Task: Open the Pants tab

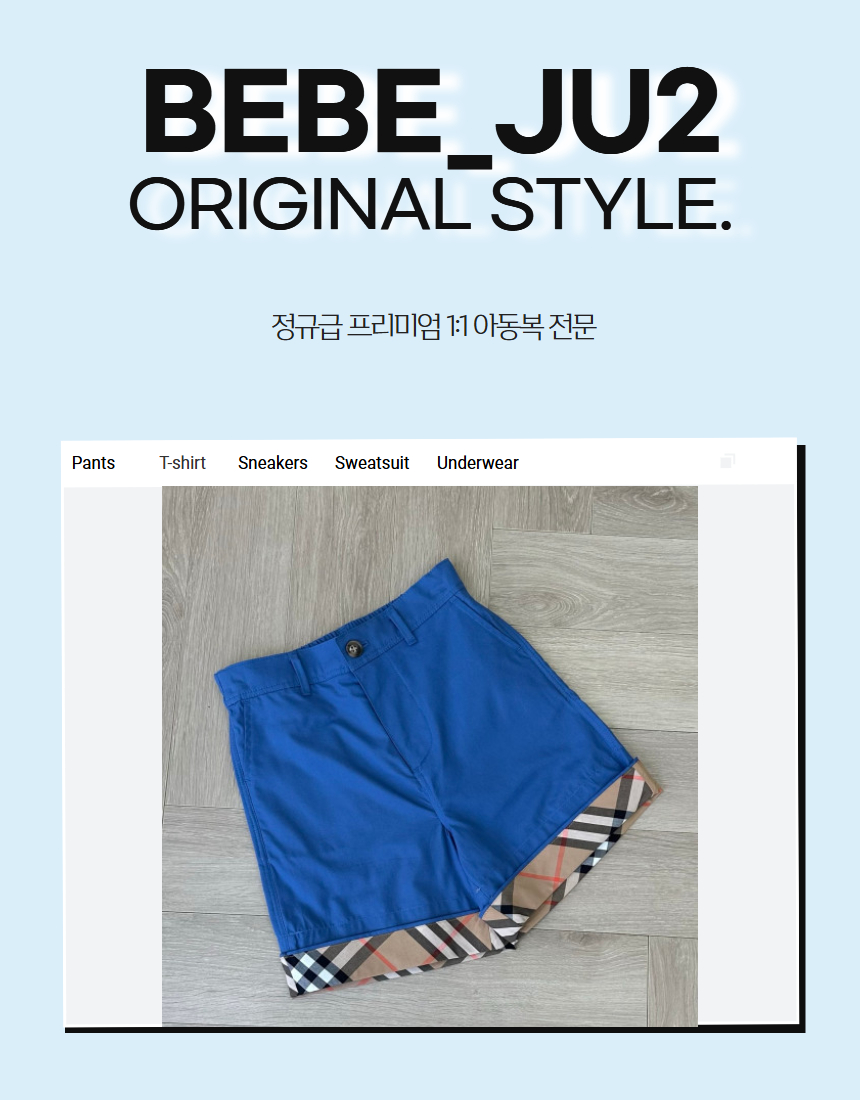Action: coord(93,463)
